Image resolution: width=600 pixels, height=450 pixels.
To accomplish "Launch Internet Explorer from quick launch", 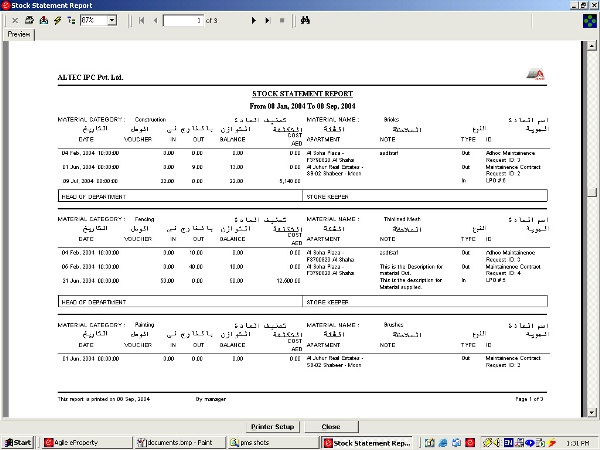I will tap(443, 443).
